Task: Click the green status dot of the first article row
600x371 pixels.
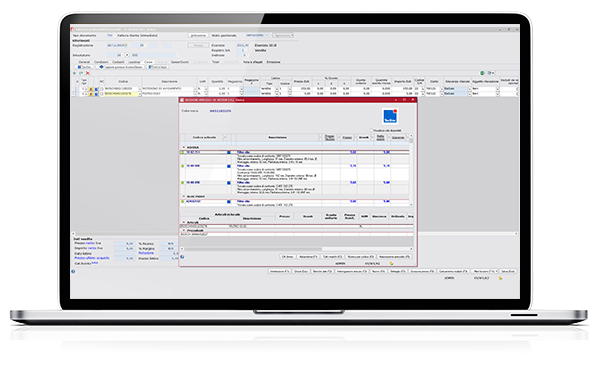Action: click(183, 152)
